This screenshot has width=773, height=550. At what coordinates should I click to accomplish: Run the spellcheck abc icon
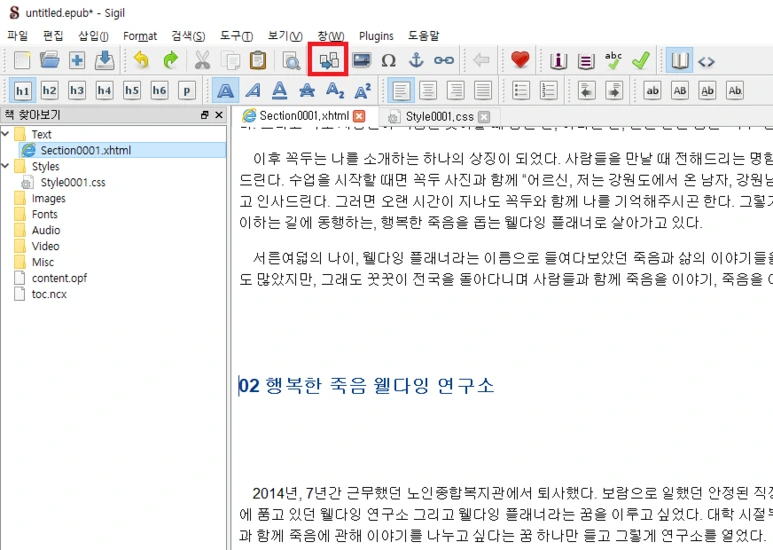(x=613, y=60)
